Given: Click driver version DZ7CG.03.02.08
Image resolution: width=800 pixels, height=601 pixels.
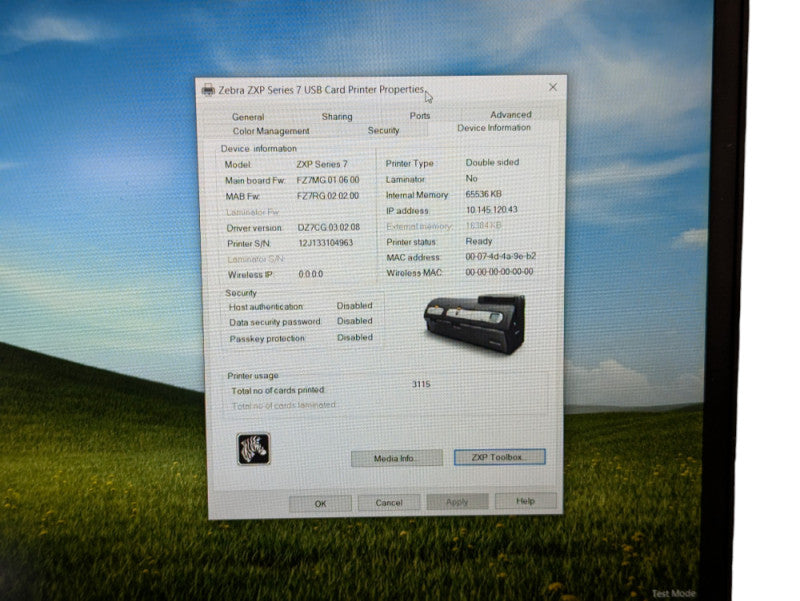Looking at the screenshot, I should click(x=329, y=227).
